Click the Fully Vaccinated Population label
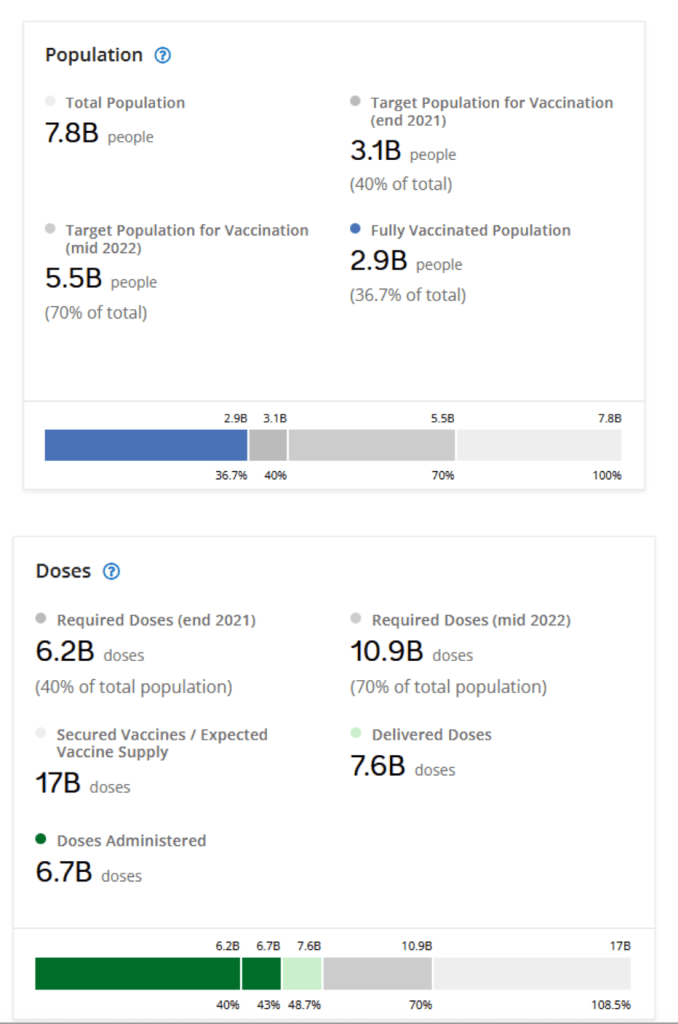This screenshot has height=1024, width=678. tap(470, 230)
